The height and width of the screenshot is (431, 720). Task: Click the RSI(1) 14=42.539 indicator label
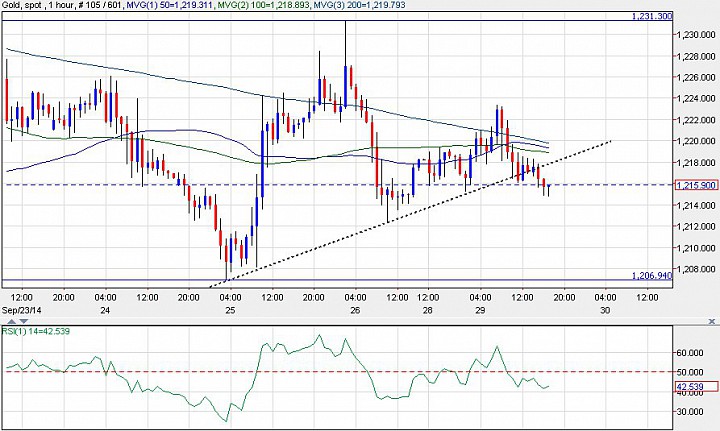36,331
